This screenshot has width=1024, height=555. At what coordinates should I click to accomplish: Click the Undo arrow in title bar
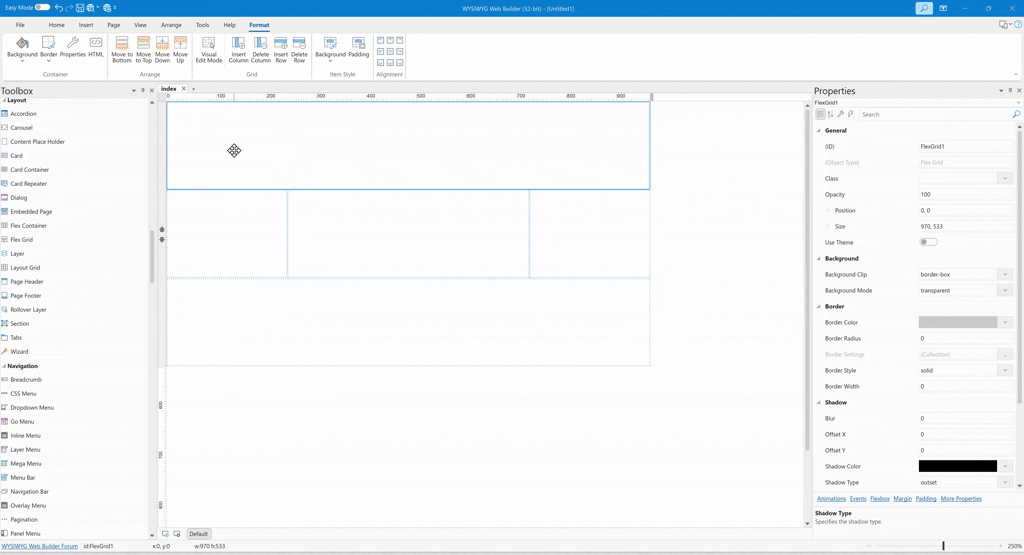(x=58, y=8)
